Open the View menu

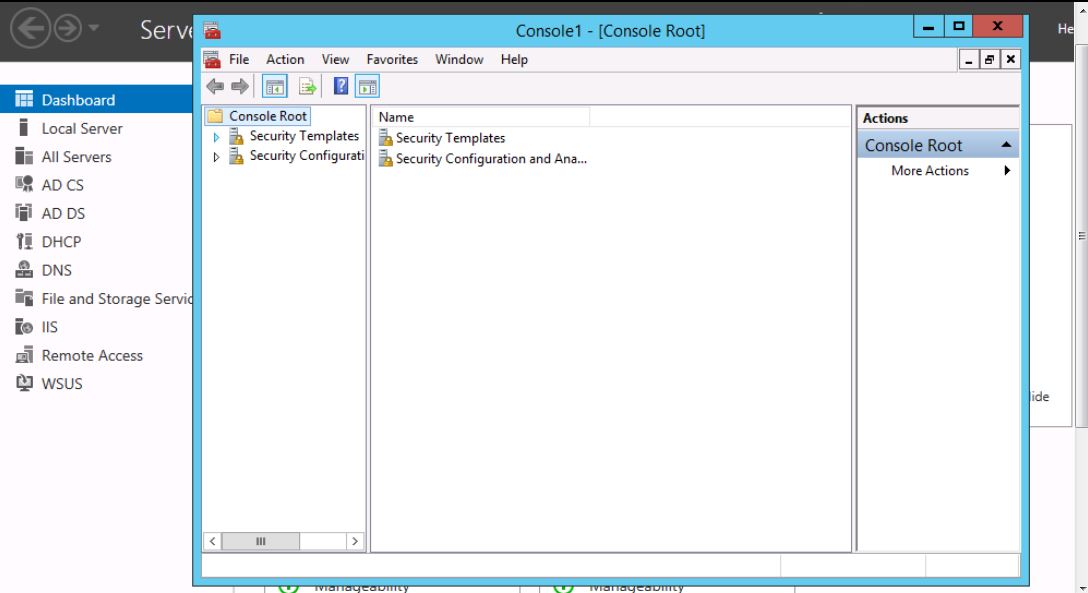coord(335,60)
